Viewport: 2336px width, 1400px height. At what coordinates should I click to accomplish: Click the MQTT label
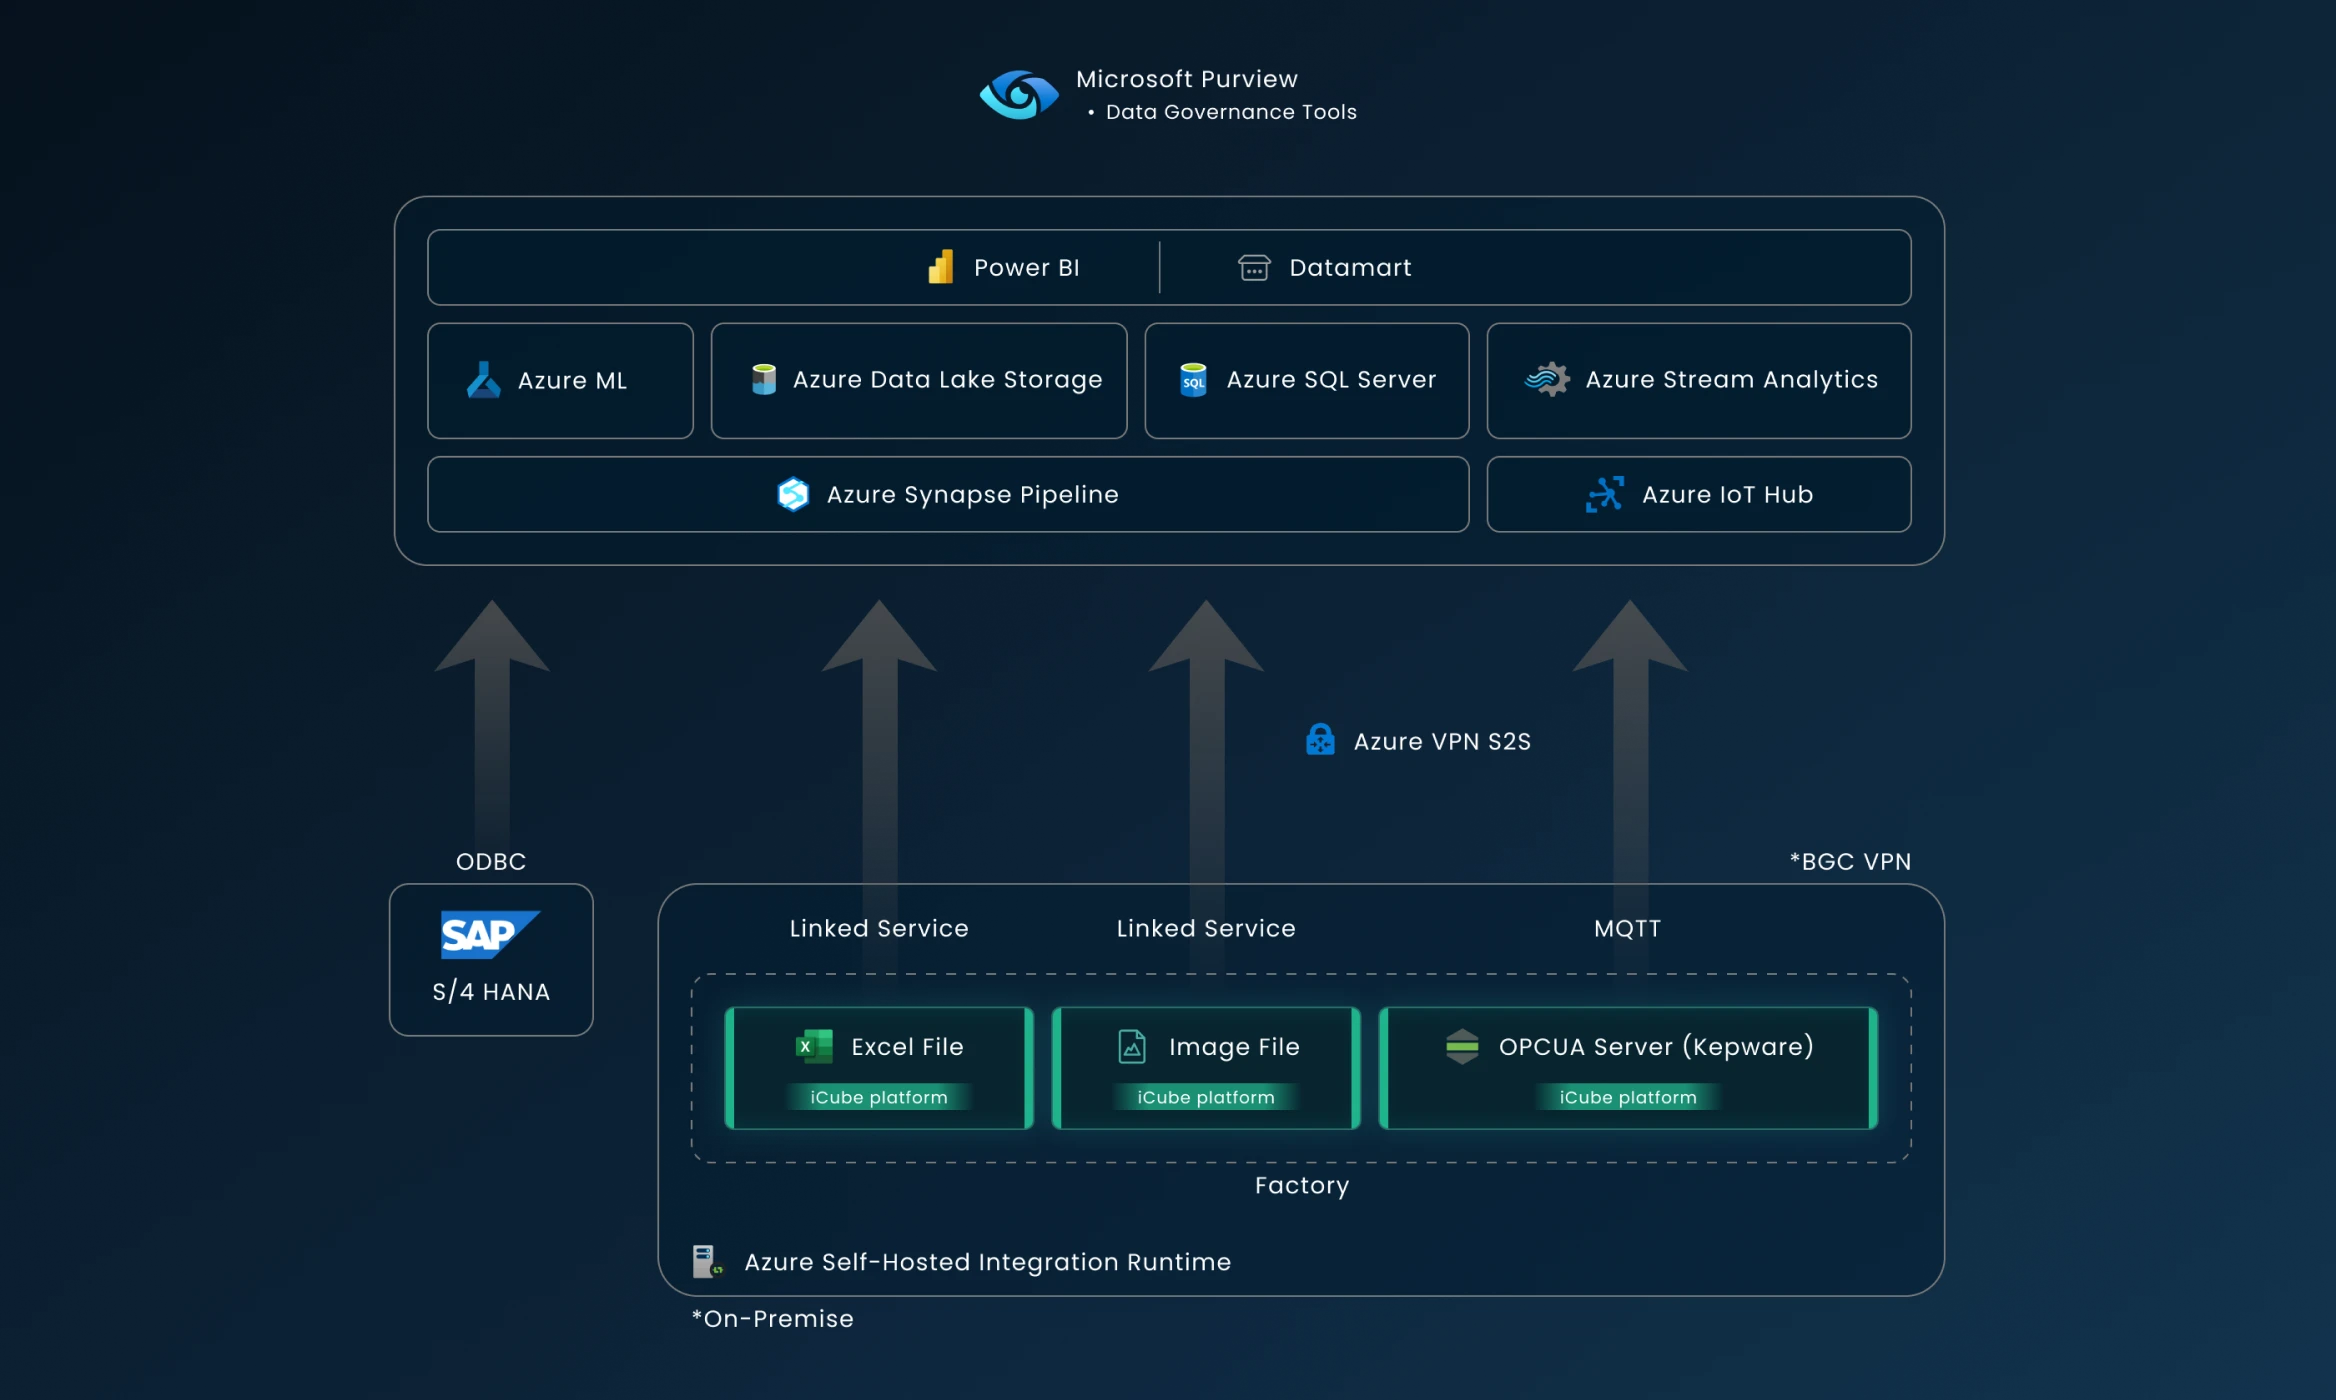(1627, 928)
